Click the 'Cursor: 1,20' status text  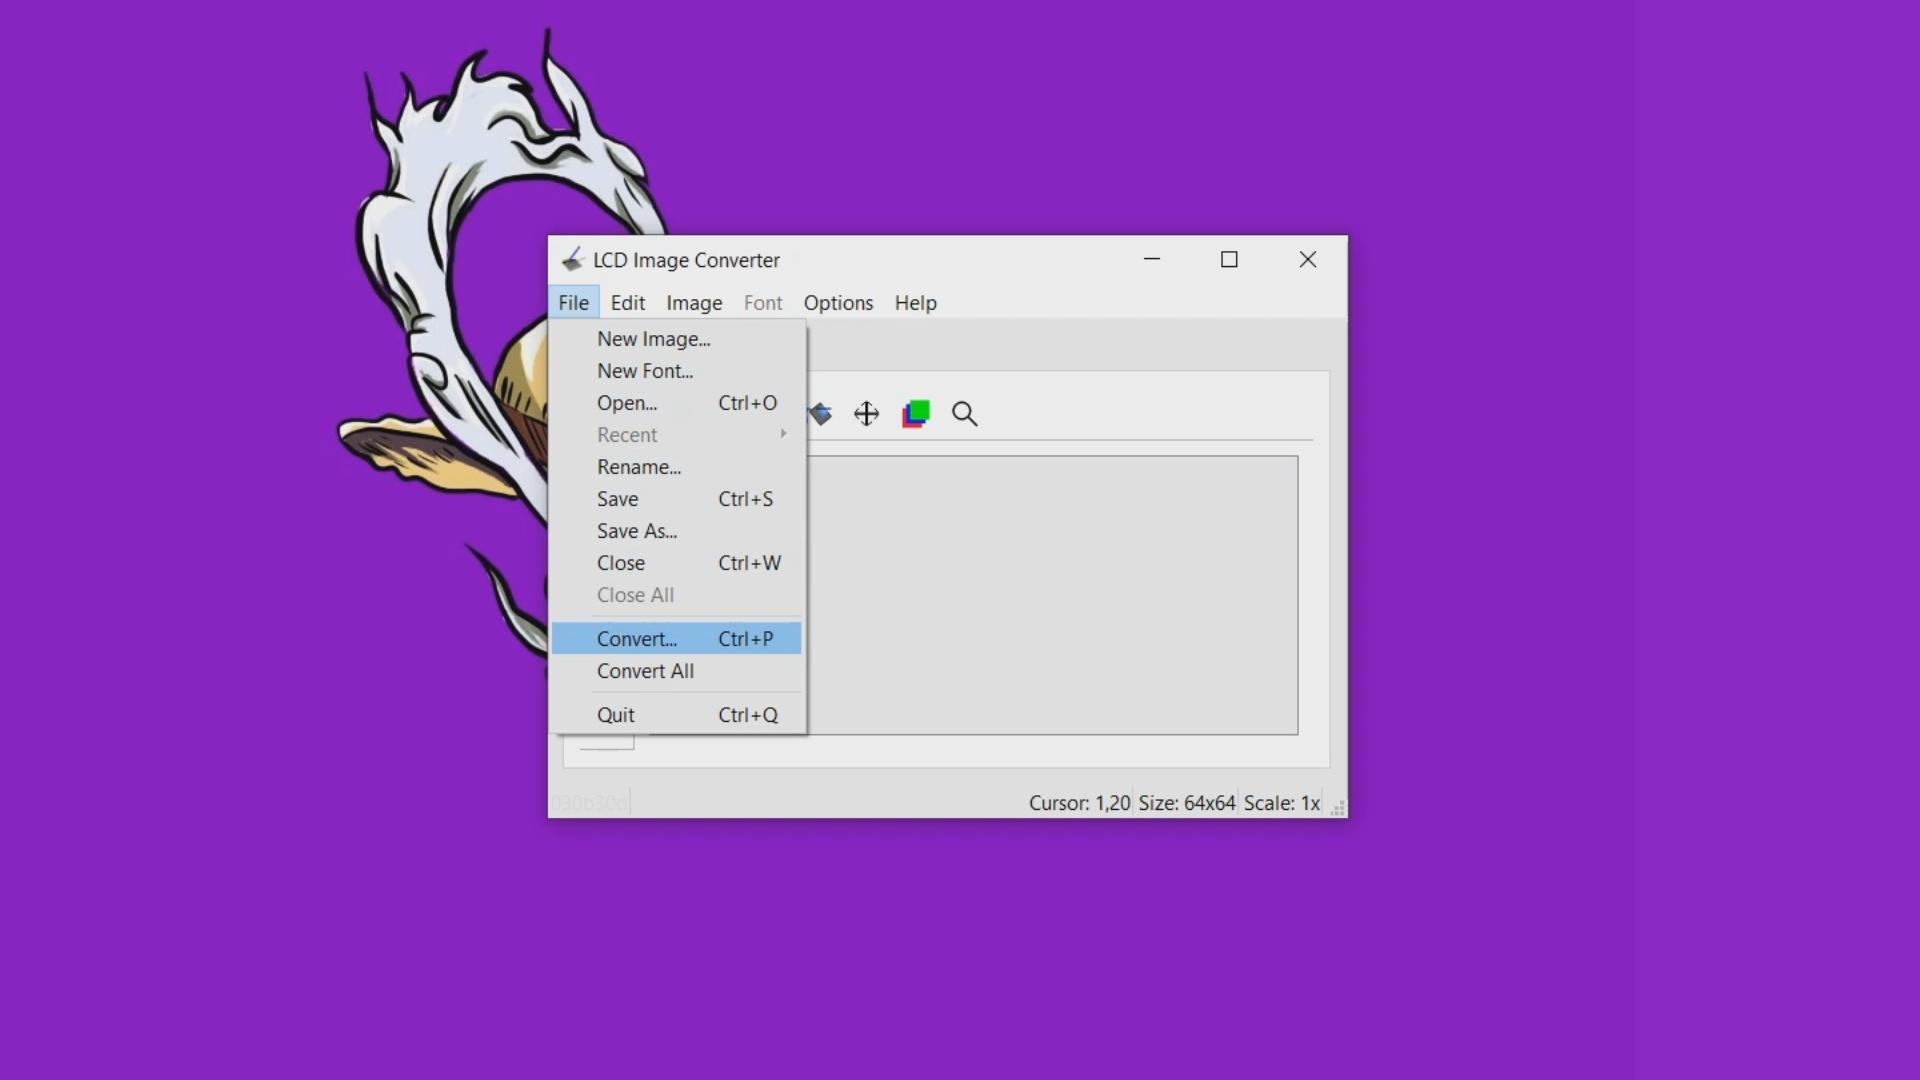click(x=1079, y=803)
